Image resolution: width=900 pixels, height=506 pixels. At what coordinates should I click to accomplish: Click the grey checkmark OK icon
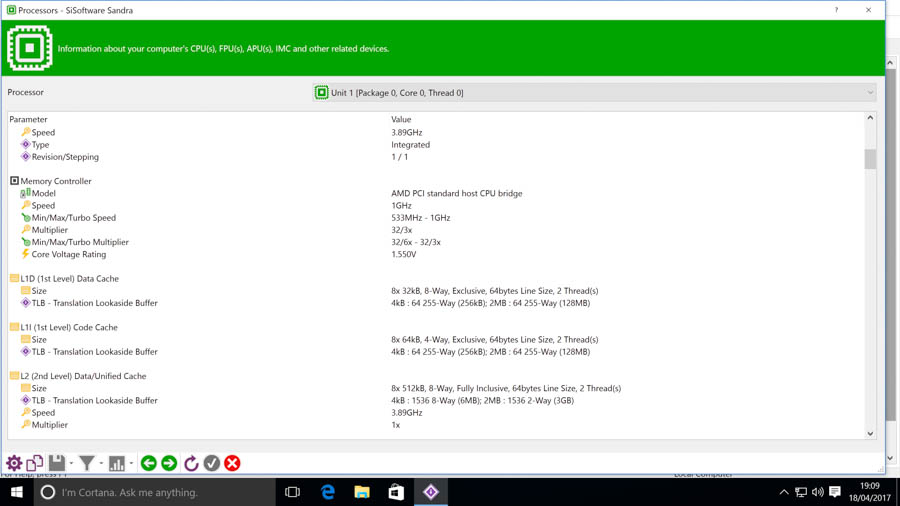[x=212, y=463]
